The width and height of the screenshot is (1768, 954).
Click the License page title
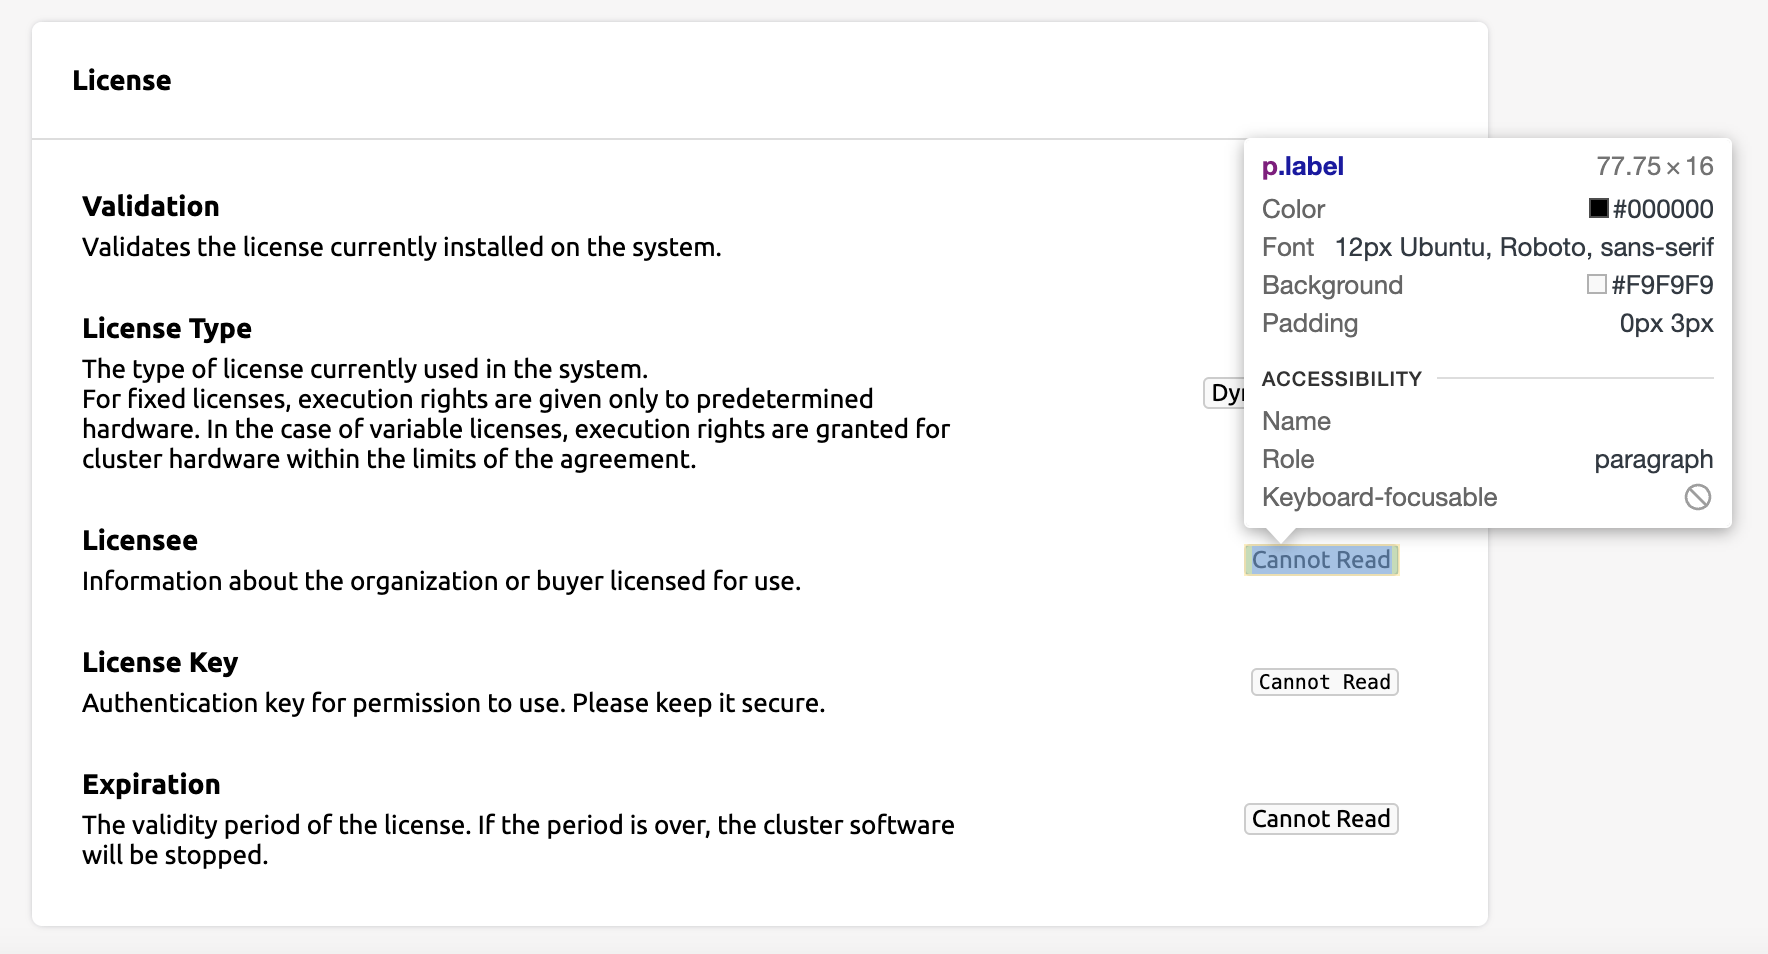click(x=122, y=80)
